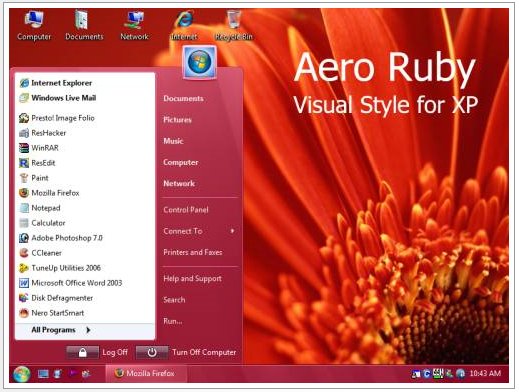Click the Microsoft Office Word 2003 icon
Screen dimensions: 519x392
tap(24, 283)
